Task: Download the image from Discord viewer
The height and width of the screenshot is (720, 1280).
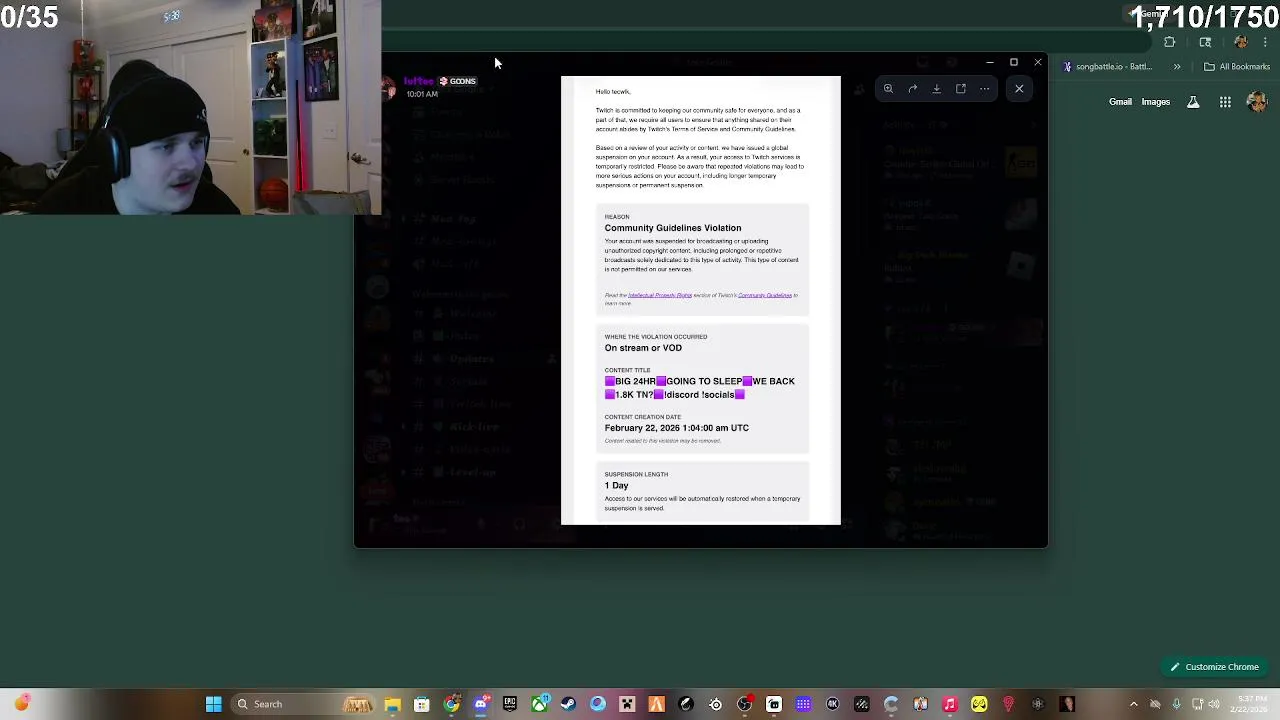Action: tap(936, 89)
